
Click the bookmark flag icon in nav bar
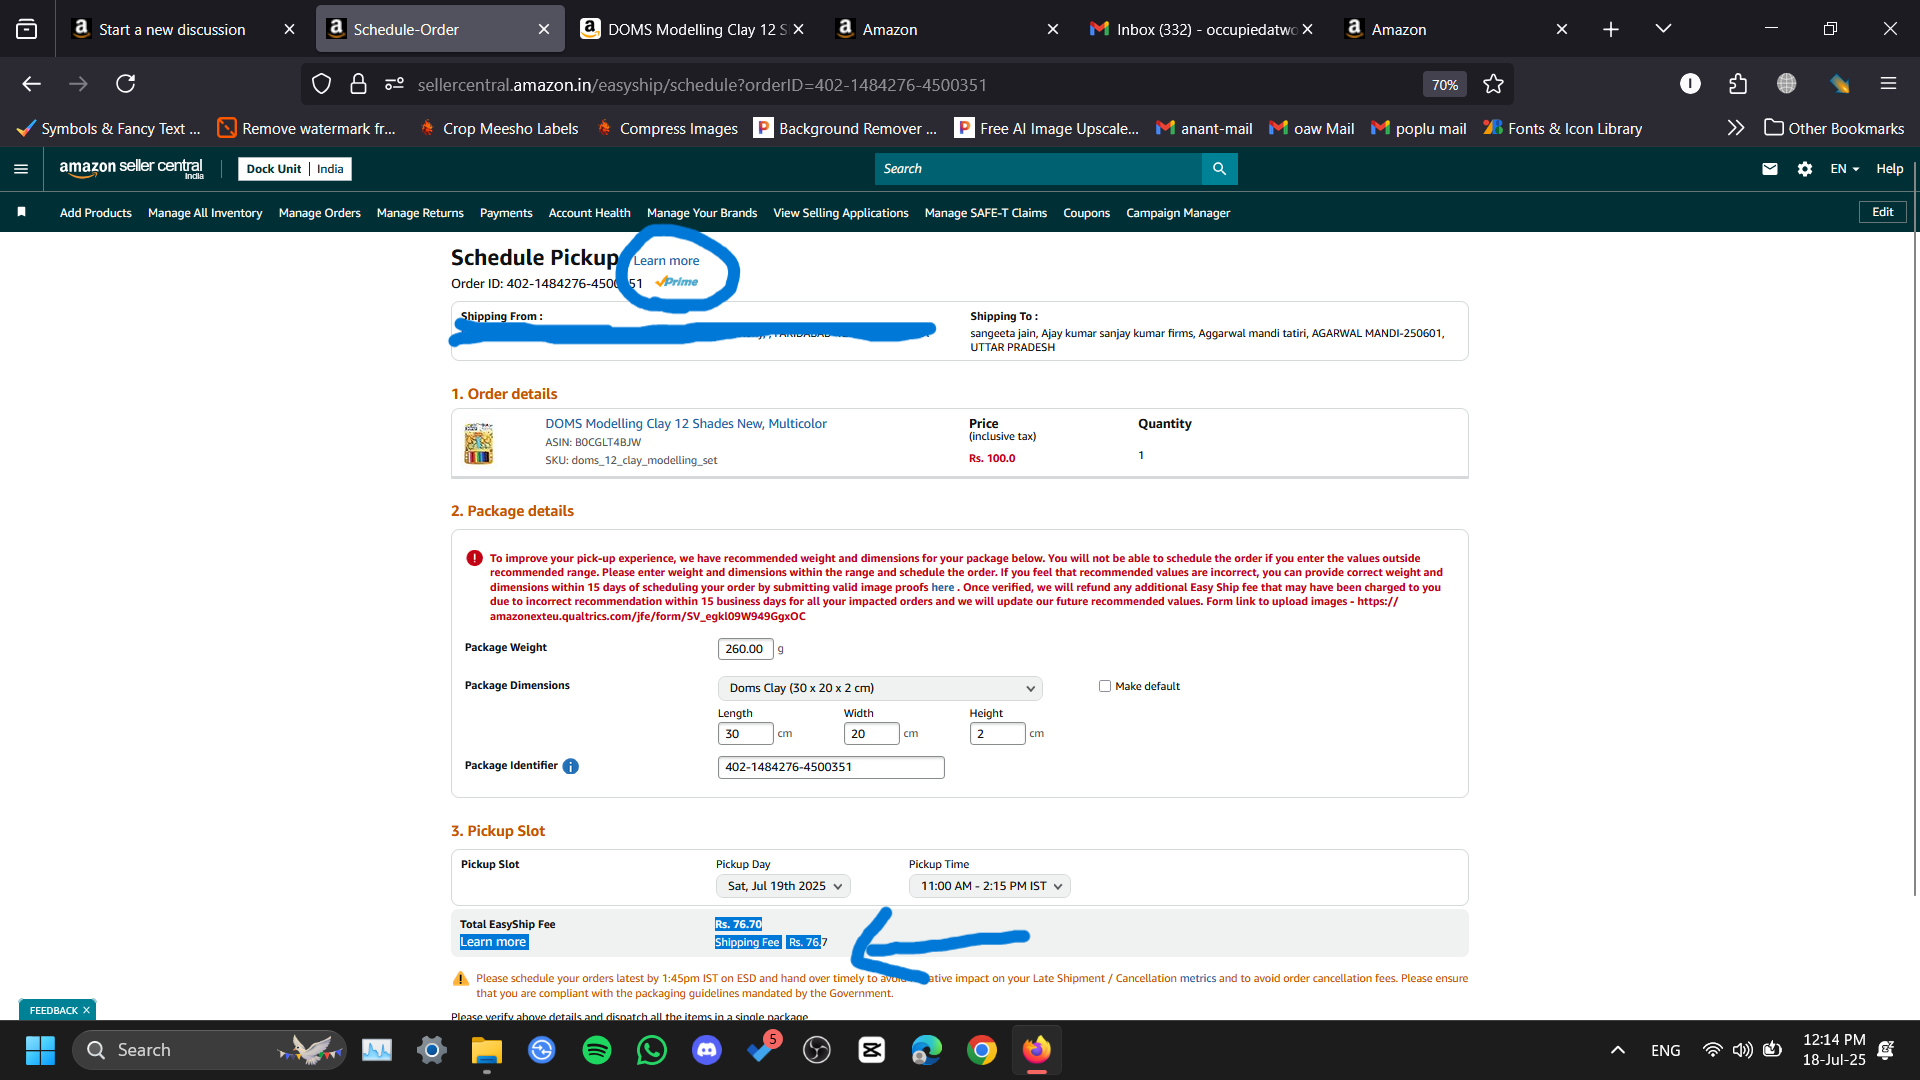(x=21, y=212)
